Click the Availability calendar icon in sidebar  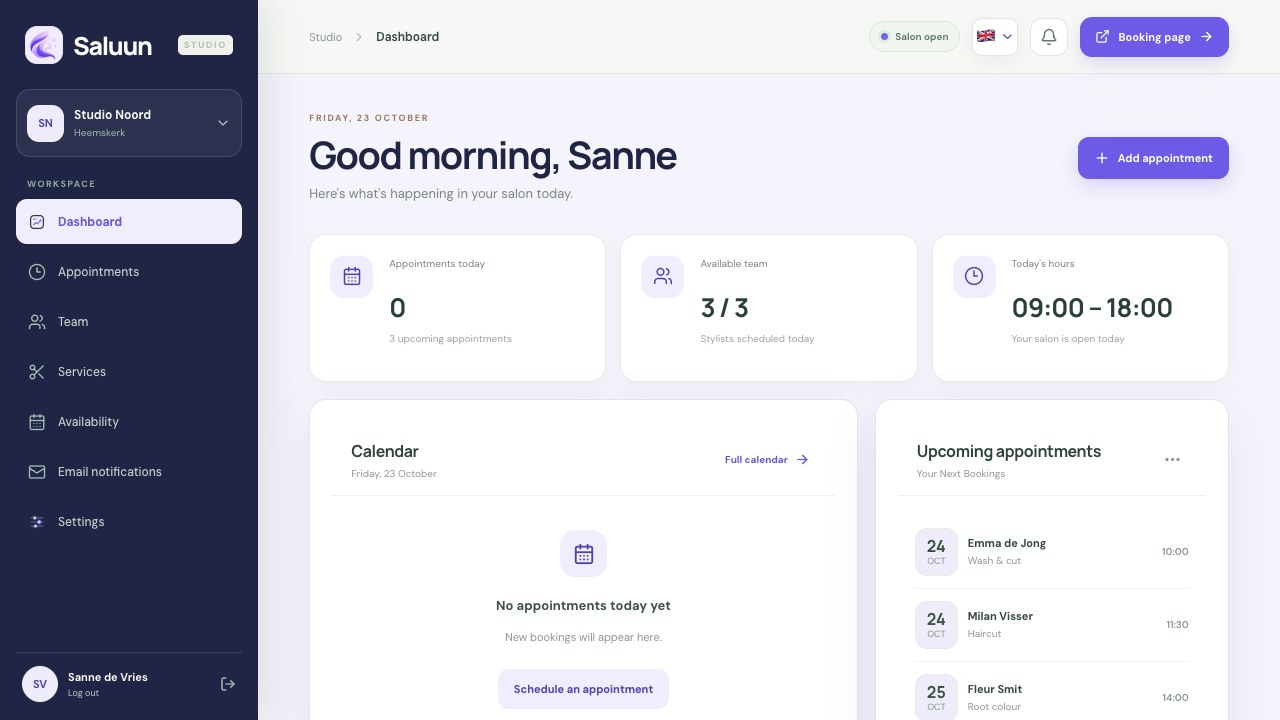37,422
